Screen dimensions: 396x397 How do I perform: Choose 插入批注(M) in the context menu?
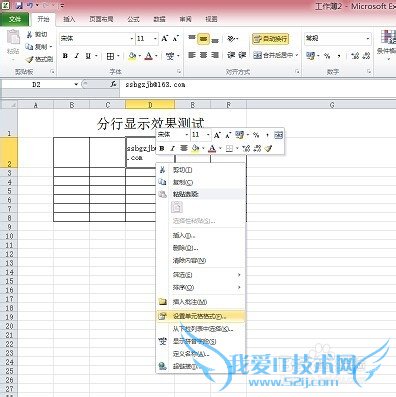click(201, 302)
